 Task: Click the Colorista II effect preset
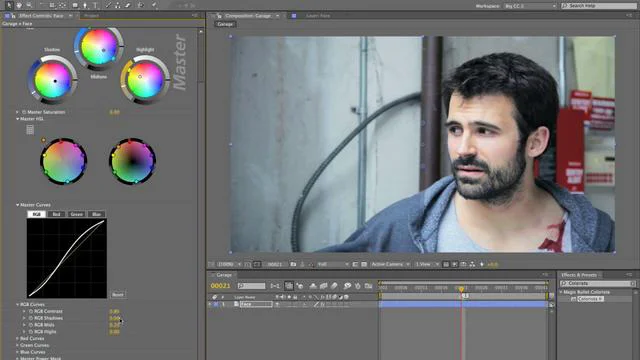[590, 299]
